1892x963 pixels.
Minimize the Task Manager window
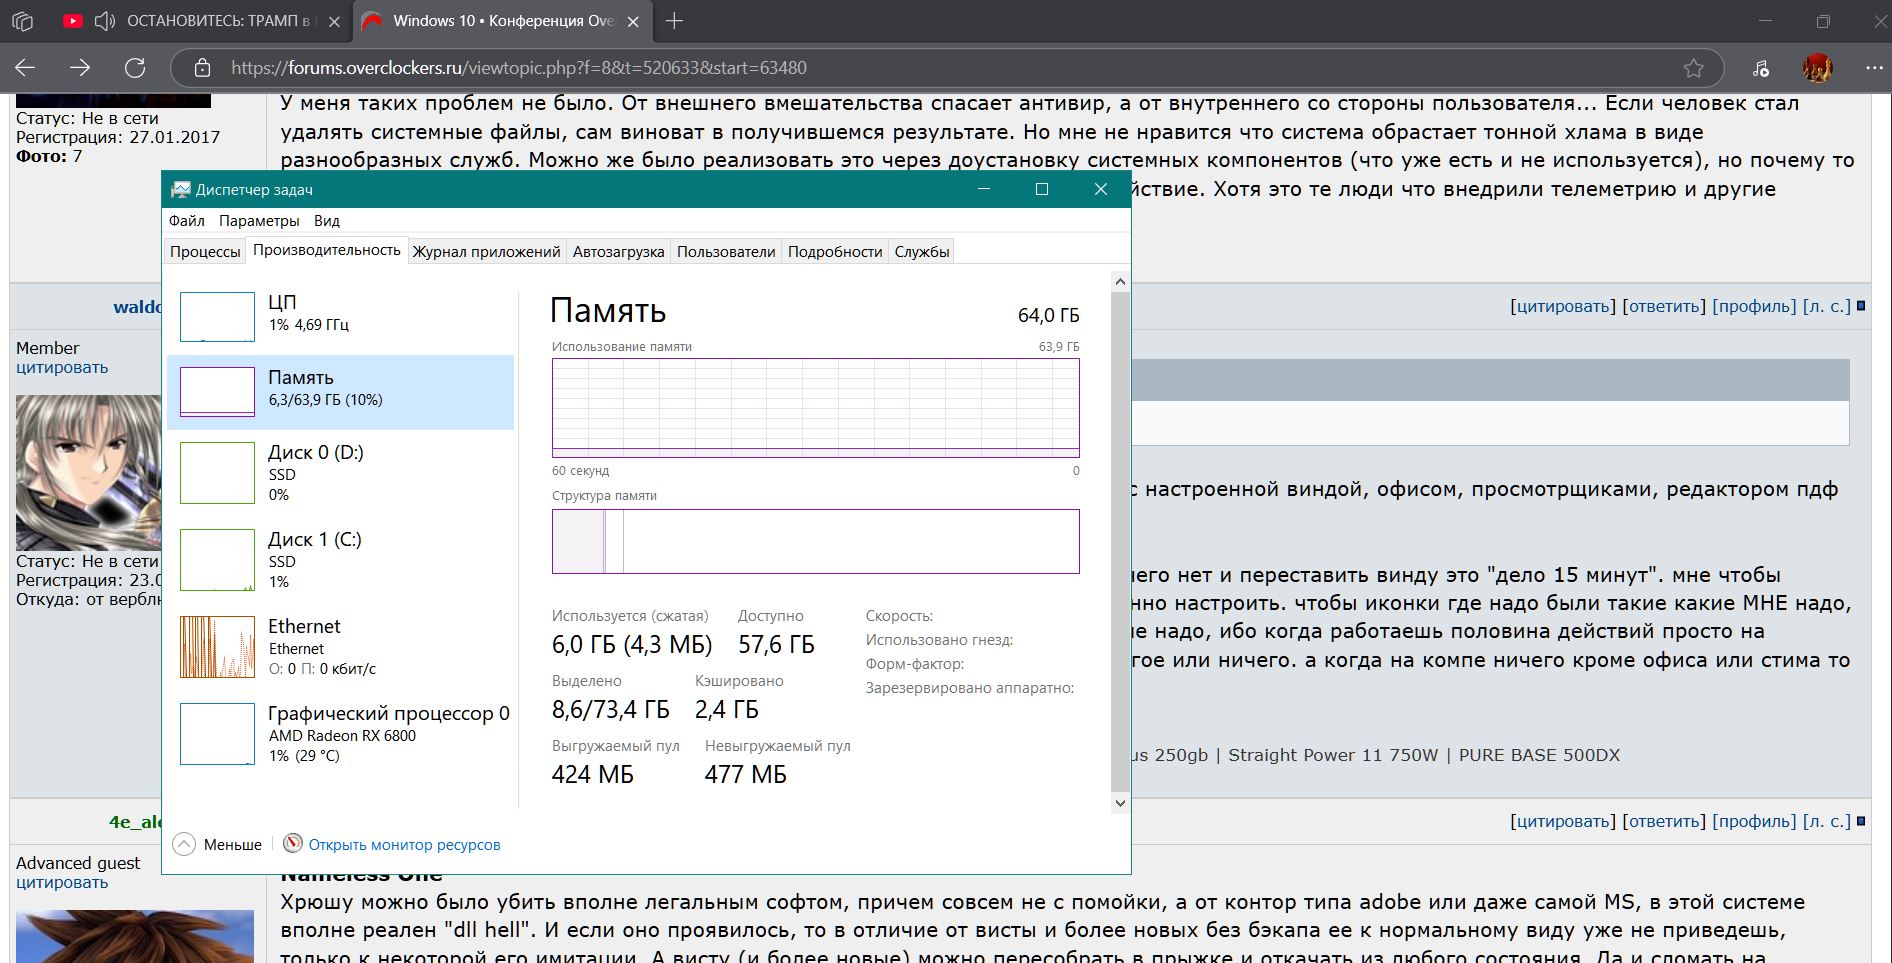click(x=983, y=189)
